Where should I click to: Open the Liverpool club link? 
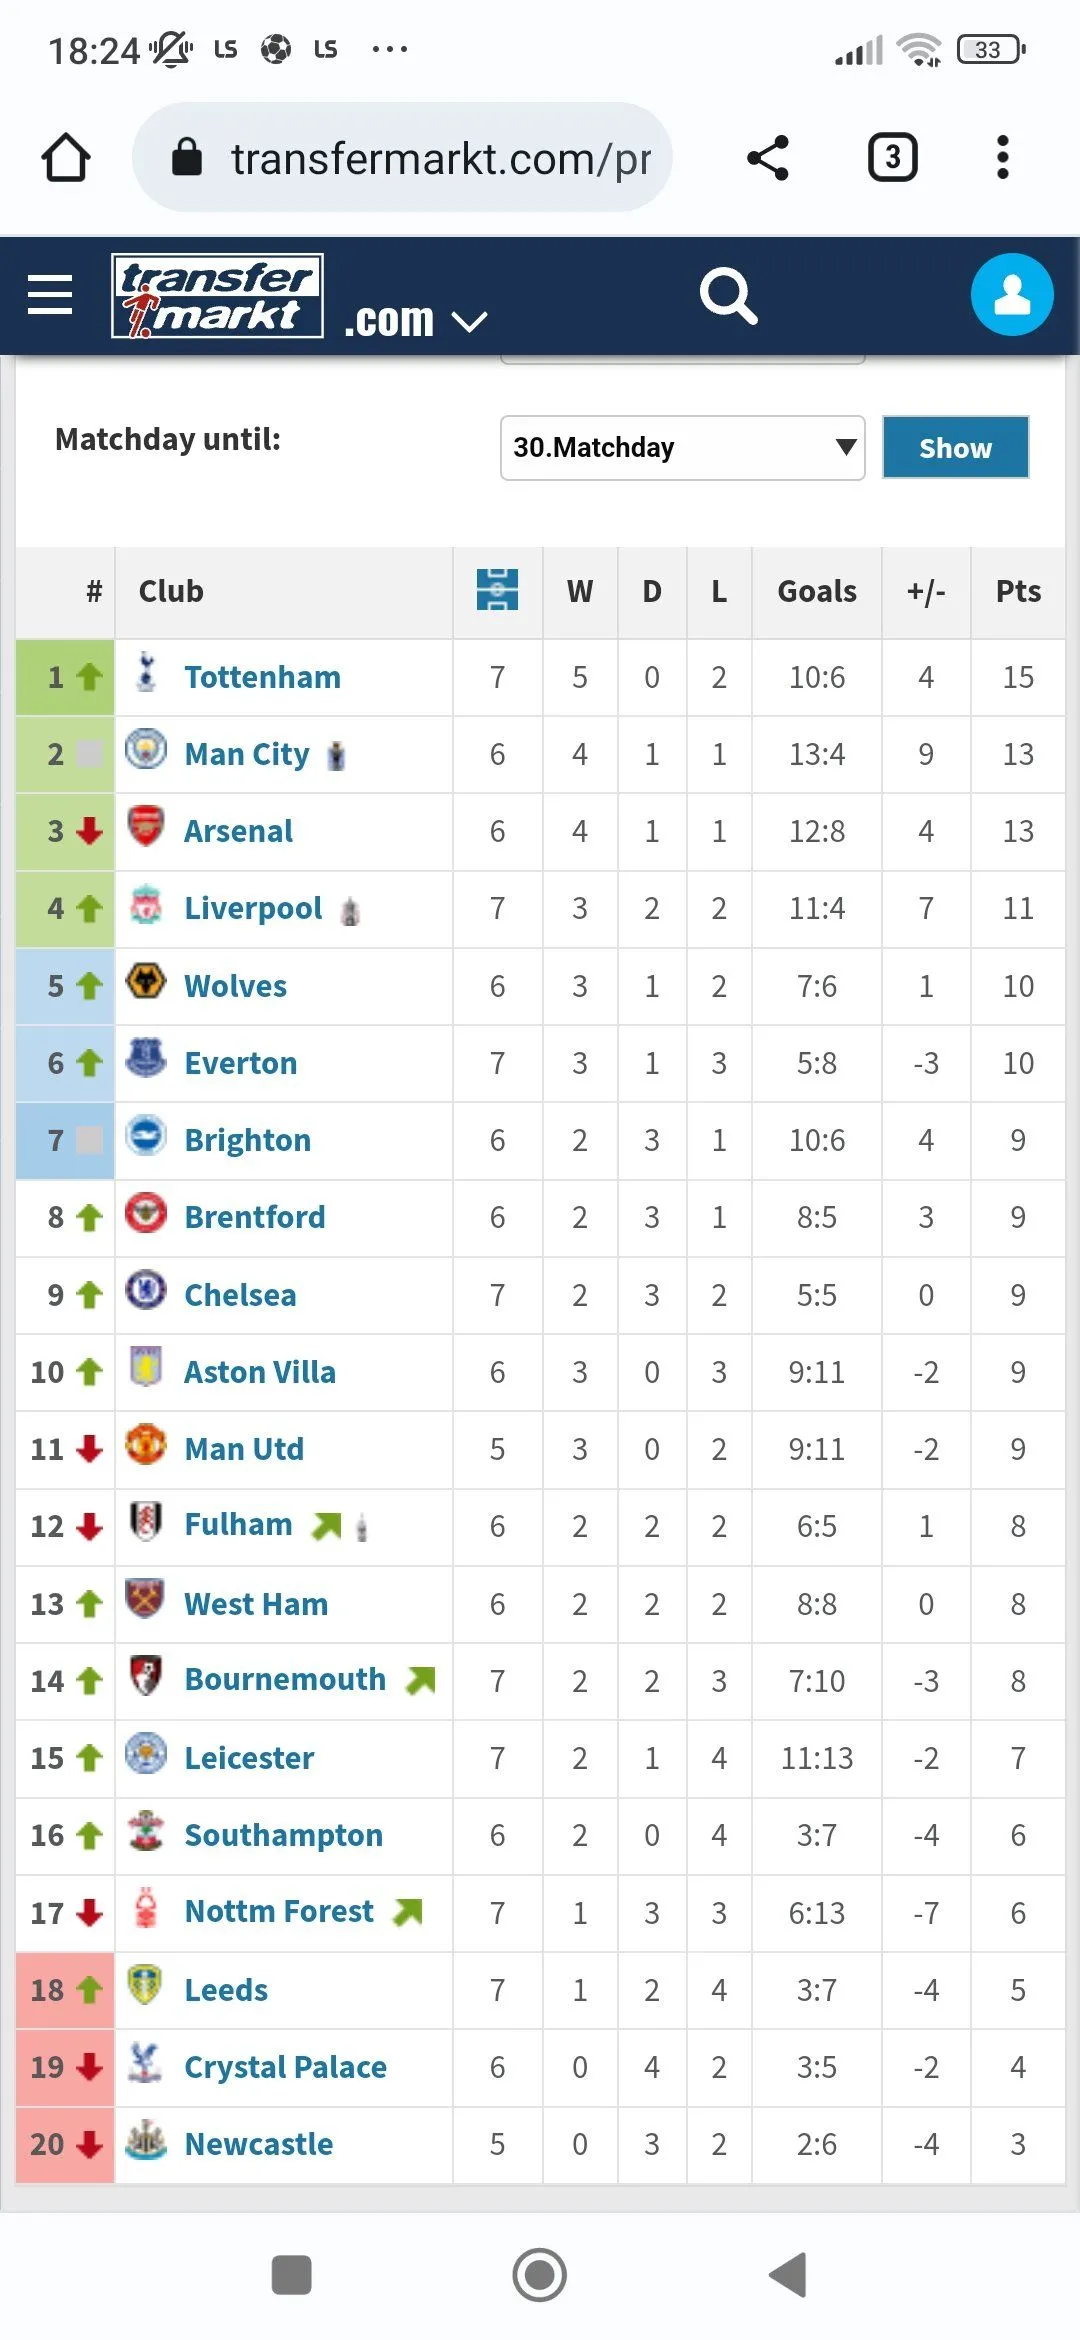tap(253, 908)
